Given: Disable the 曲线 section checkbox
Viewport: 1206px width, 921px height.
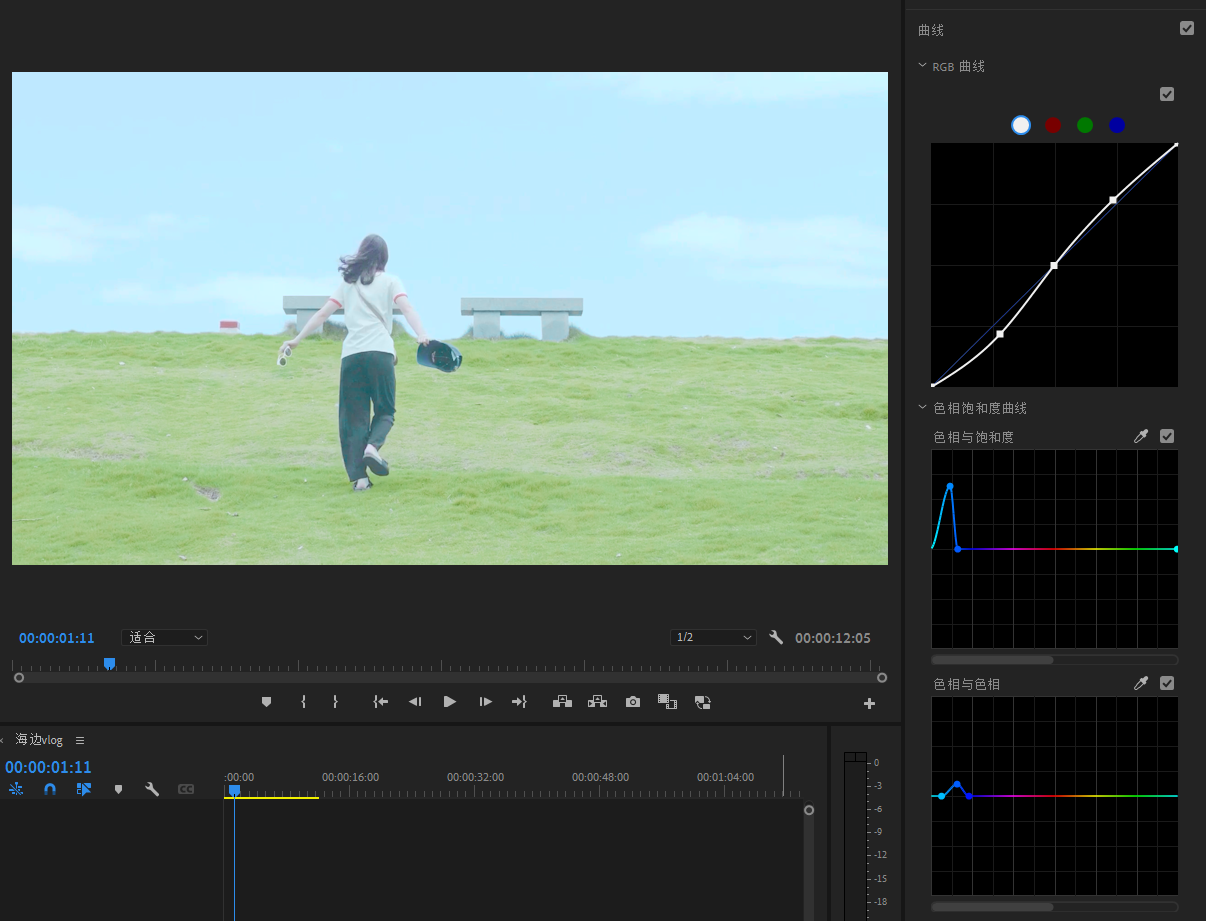Looking at the screenshot, I should click(1187, 28).
